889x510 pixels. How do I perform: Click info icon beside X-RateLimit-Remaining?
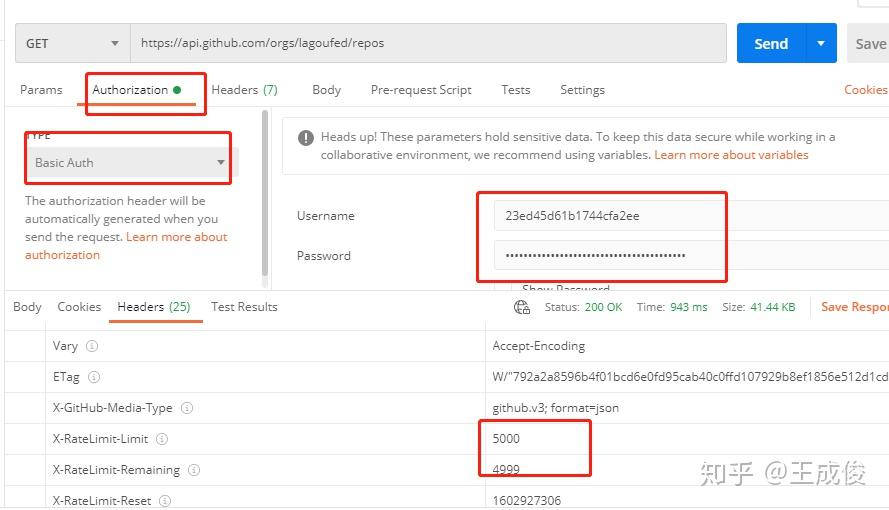[x=194, y=470]
